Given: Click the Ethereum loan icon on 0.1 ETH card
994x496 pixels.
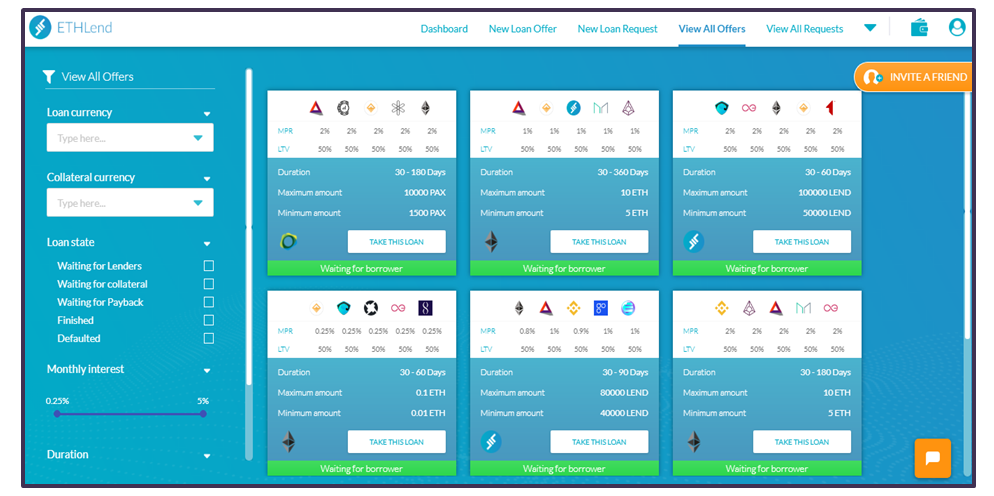Looking at the screenshot, I should click(x=288, y=441).
